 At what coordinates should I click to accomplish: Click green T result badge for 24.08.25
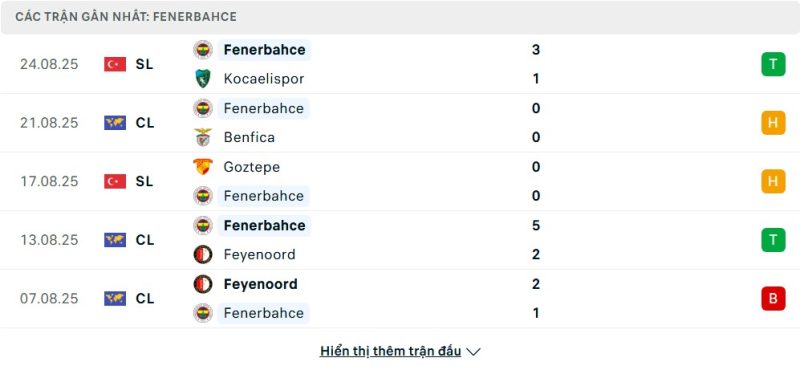pos(773,64)
